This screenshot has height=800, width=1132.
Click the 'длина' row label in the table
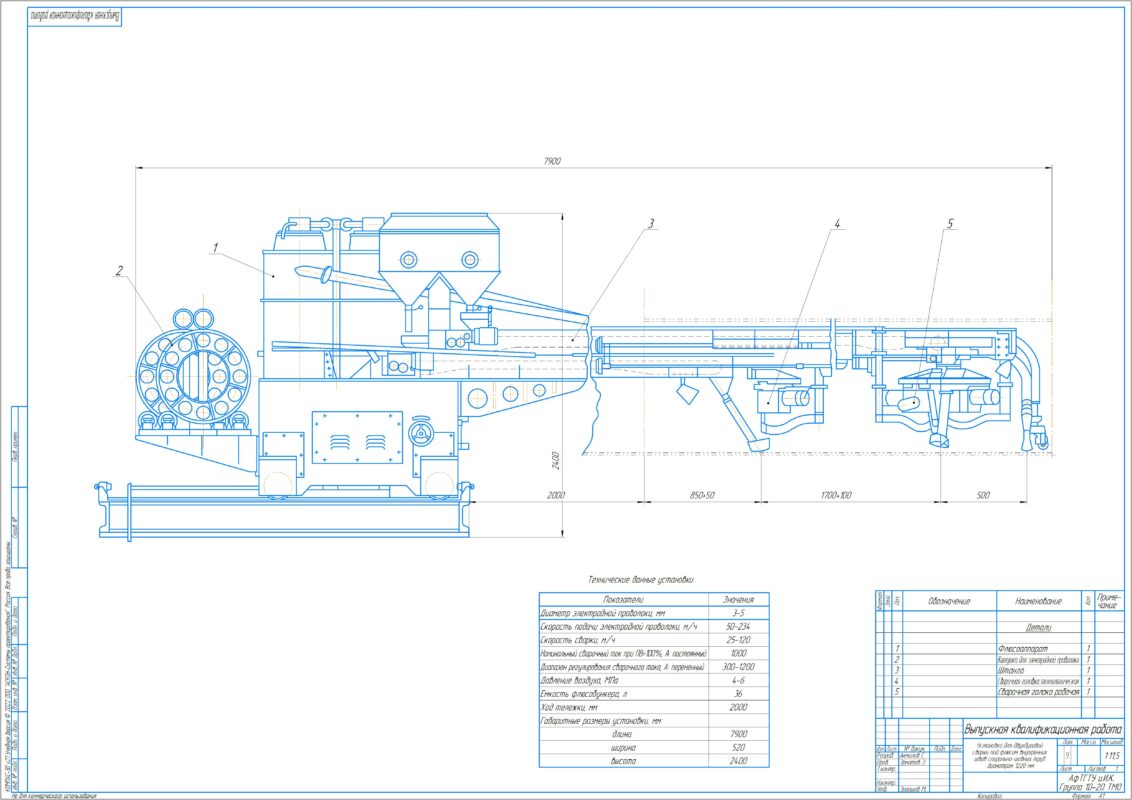(622, 734)
